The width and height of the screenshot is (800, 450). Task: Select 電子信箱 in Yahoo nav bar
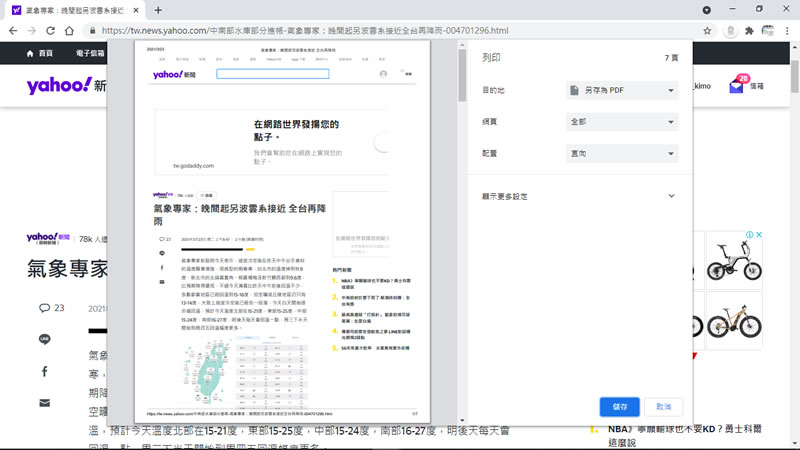[90, 53]
